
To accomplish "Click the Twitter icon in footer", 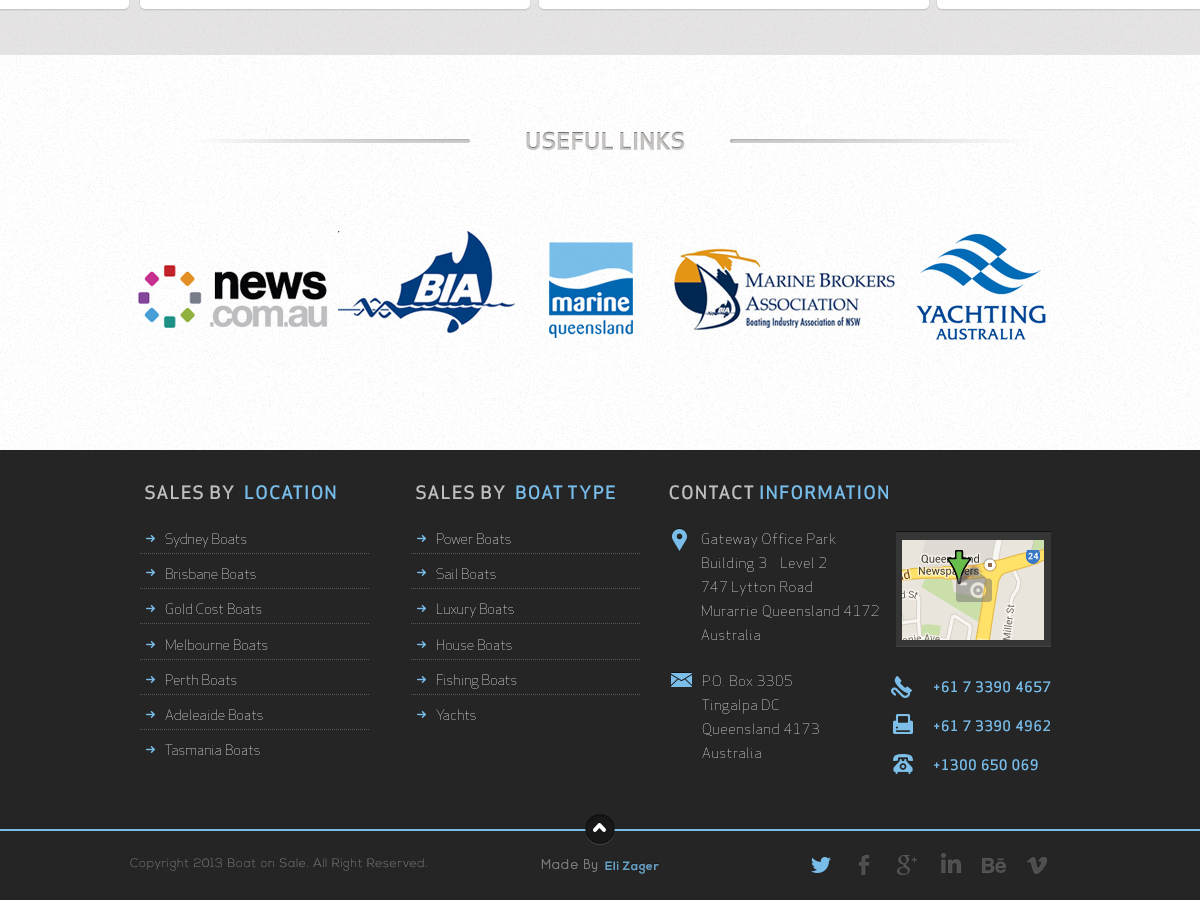I will click(821, 865).
